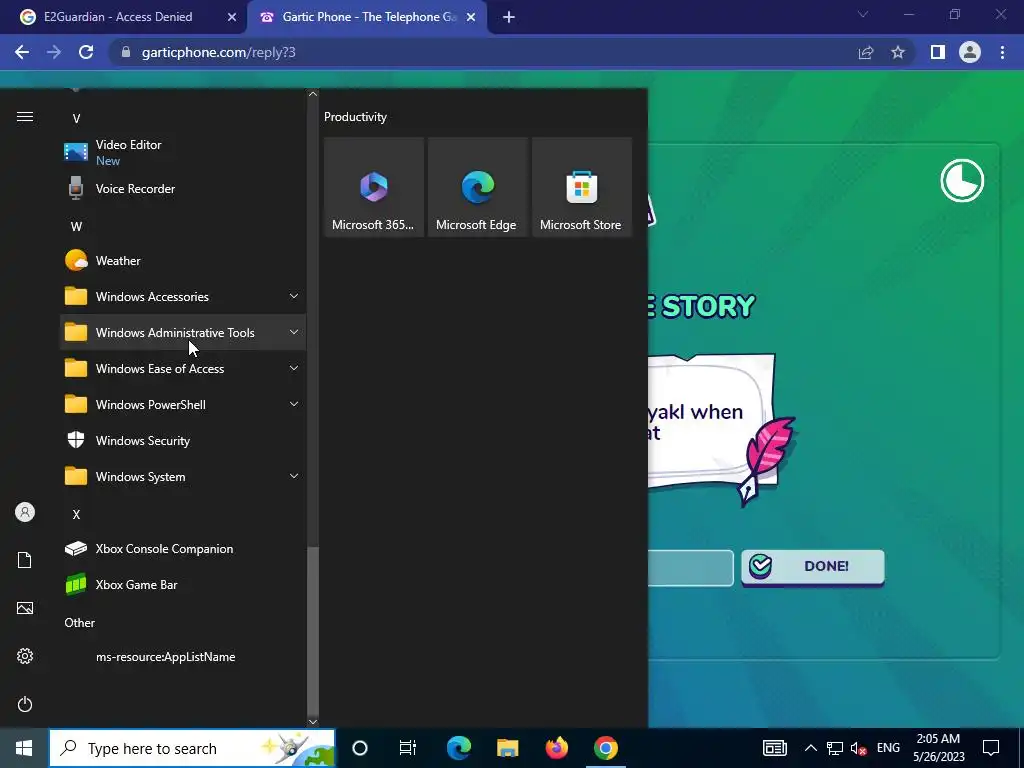Expand Windows Administrative Tools folder
Screen dimensions: 1024x768
click(x=183, y=332)
